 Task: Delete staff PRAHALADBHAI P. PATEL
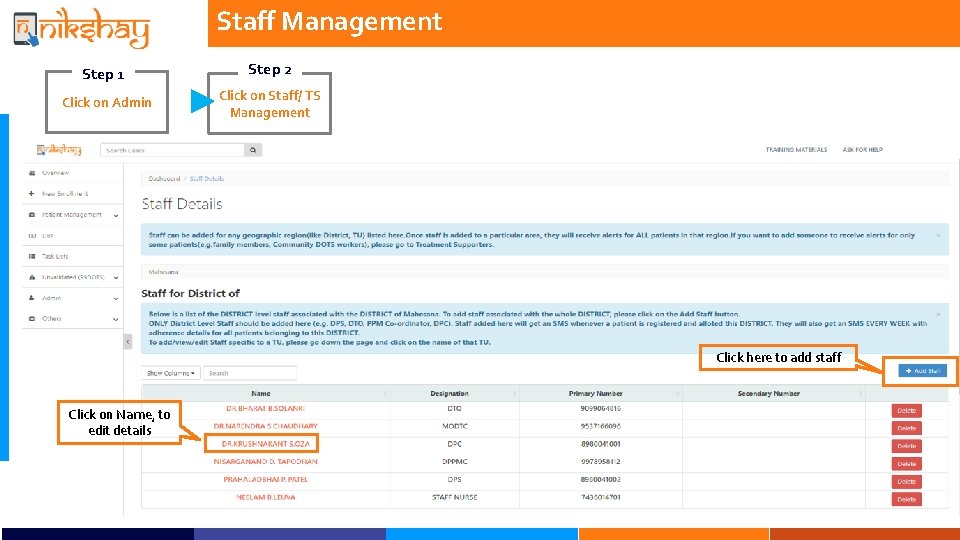pyautogui.click(x=906, y=482)
